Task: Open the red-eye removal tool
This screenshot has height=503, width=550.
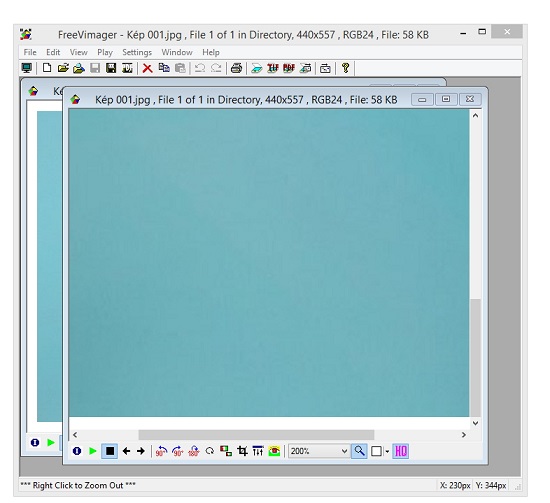Action: click(x=274, y=451)
